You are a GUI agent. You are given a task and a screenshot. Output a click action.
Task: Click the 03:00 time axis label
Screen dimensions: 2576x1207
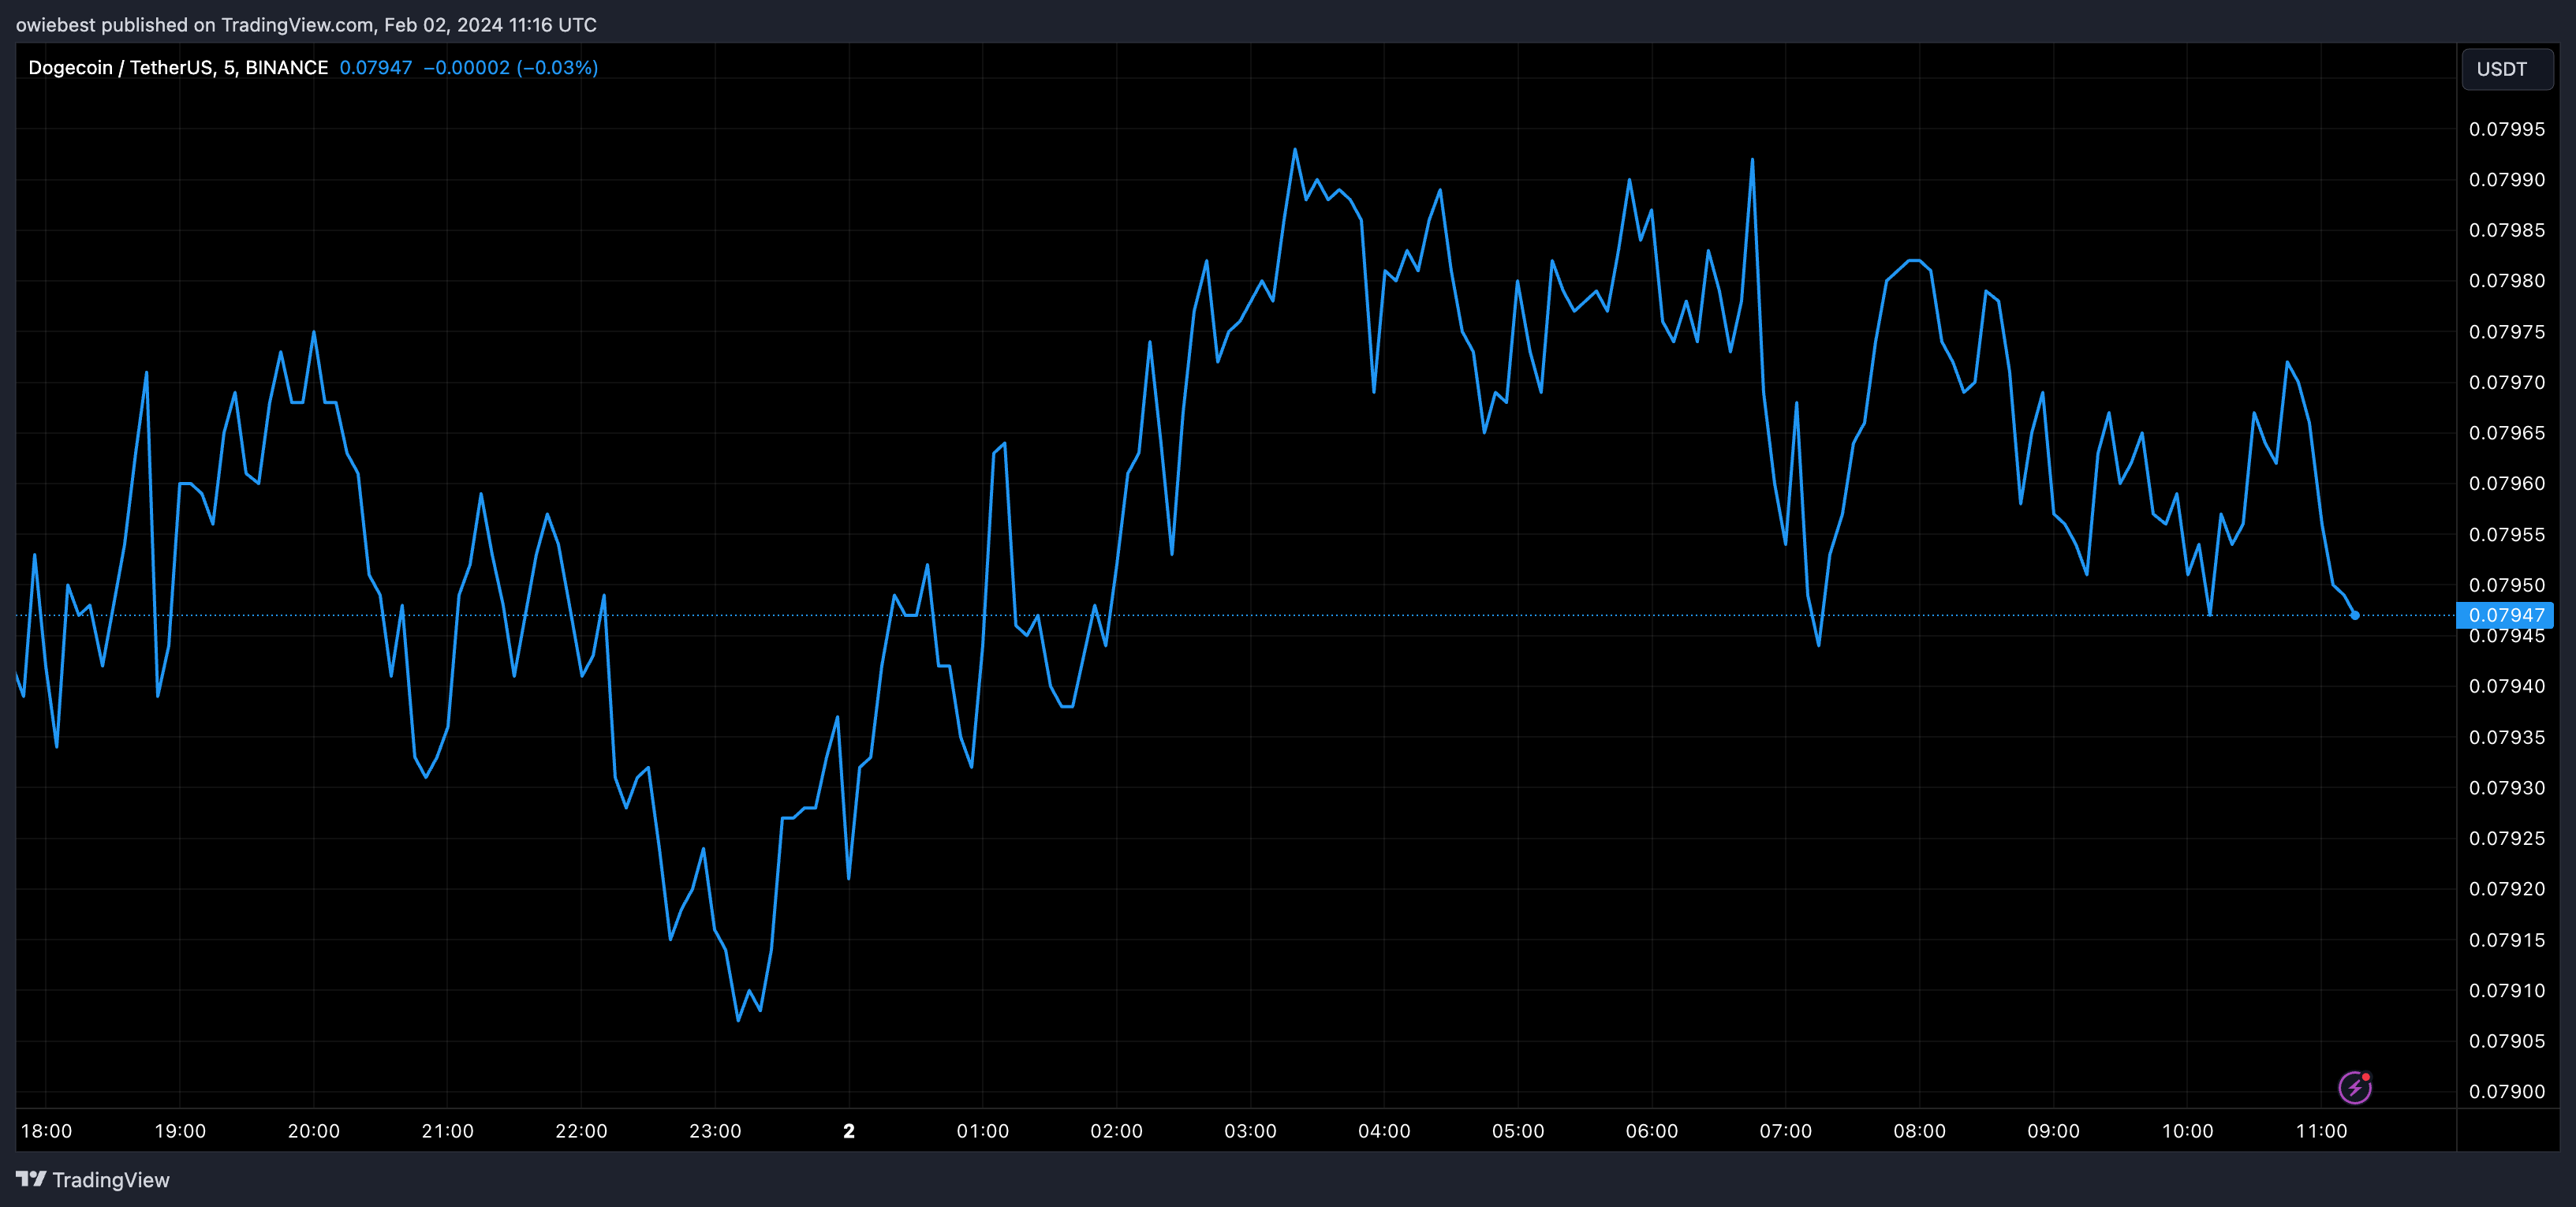pos(1251,1131)
